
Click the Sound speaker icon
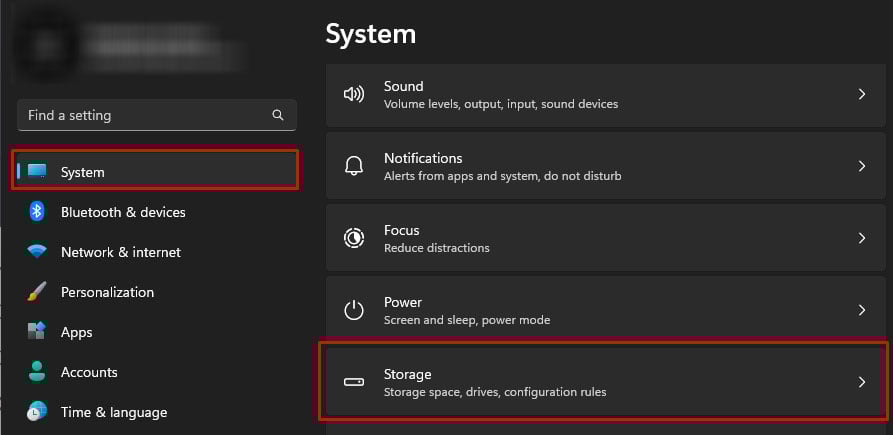(x=354, y=94)
